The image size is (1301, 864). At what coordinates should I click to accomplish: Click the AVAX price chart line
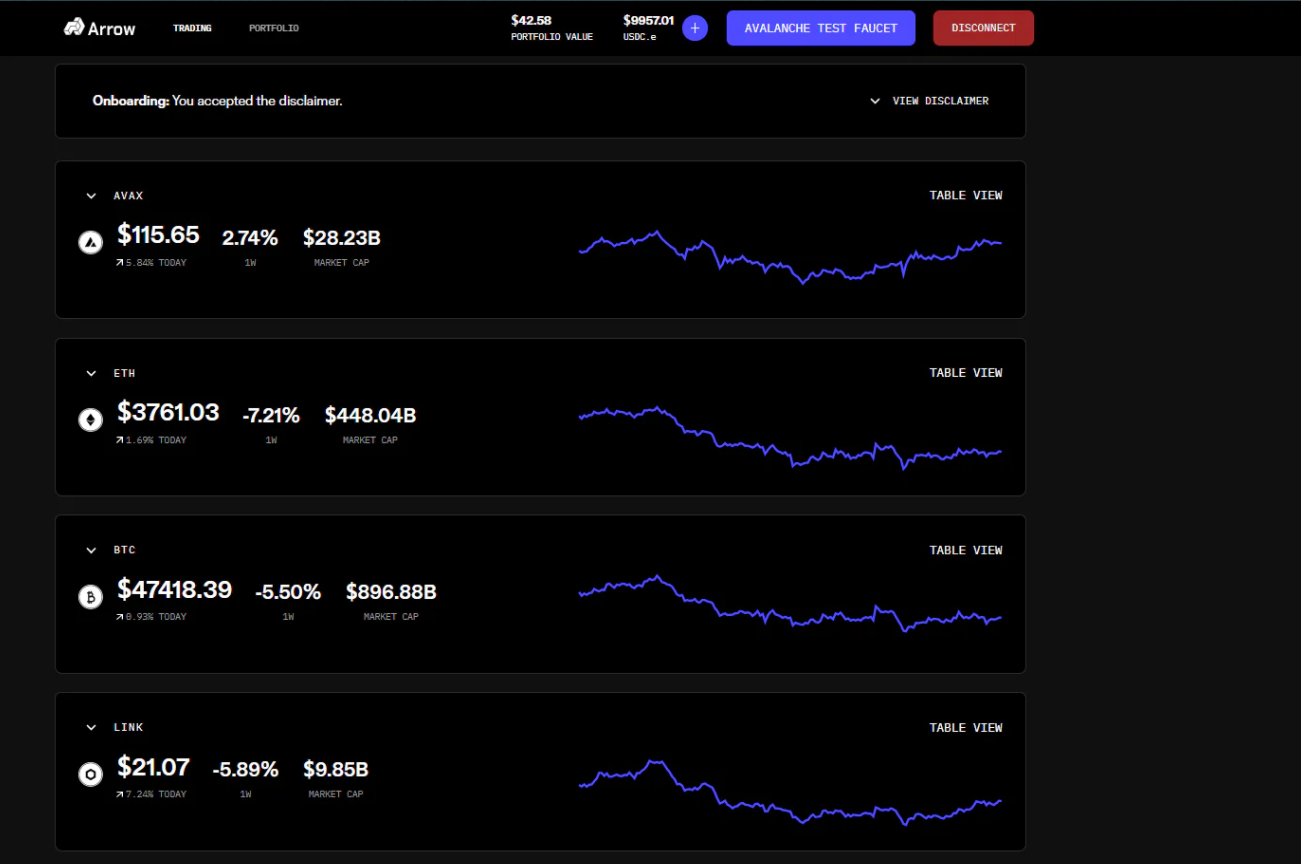[x=760, y=264]
